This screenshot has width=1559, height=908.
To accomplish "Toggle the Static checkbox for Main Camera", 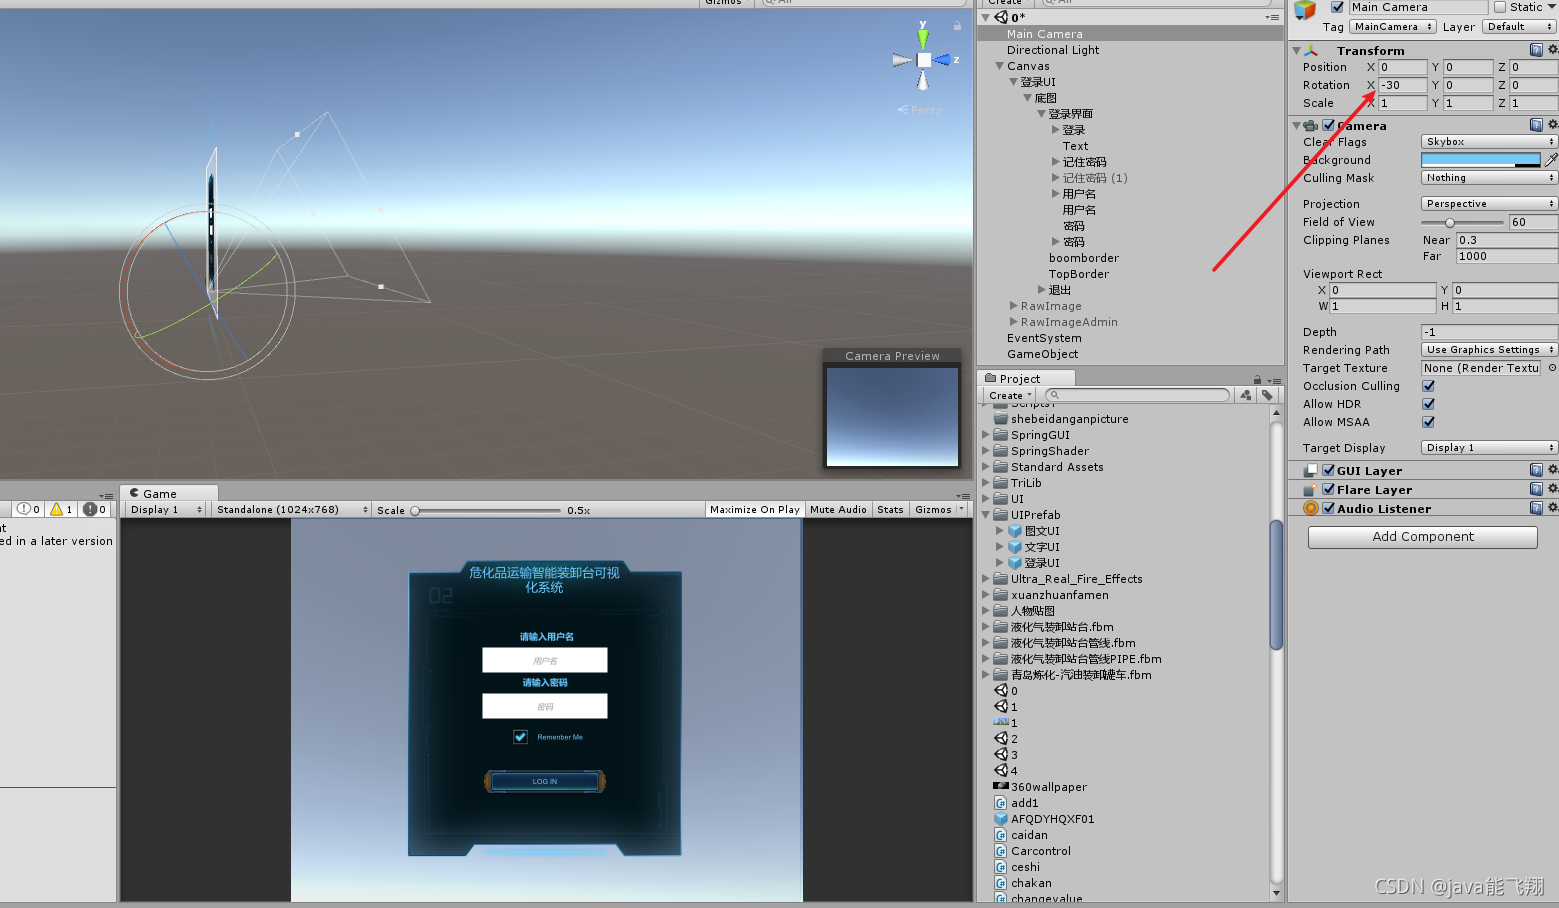I will click(x=1498, y=6).
